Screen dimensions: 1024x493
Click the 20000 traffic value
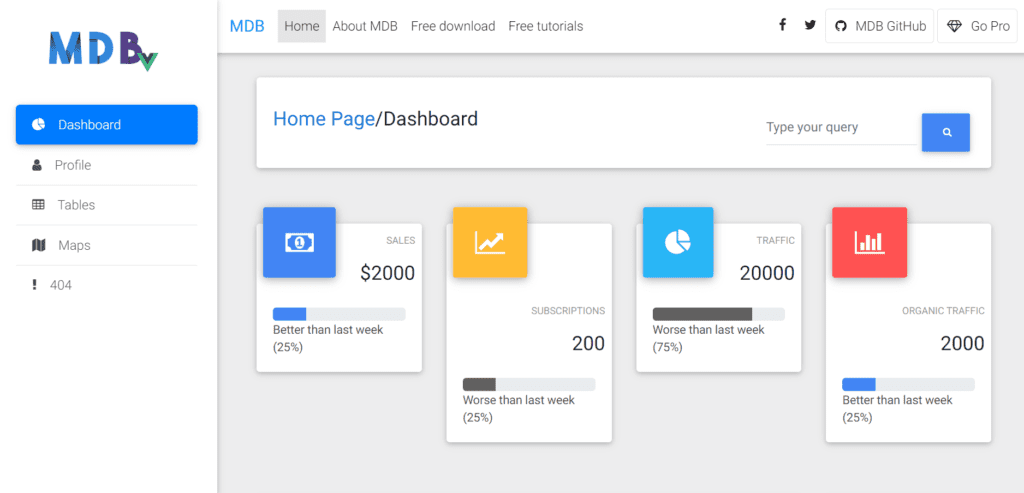767,273
